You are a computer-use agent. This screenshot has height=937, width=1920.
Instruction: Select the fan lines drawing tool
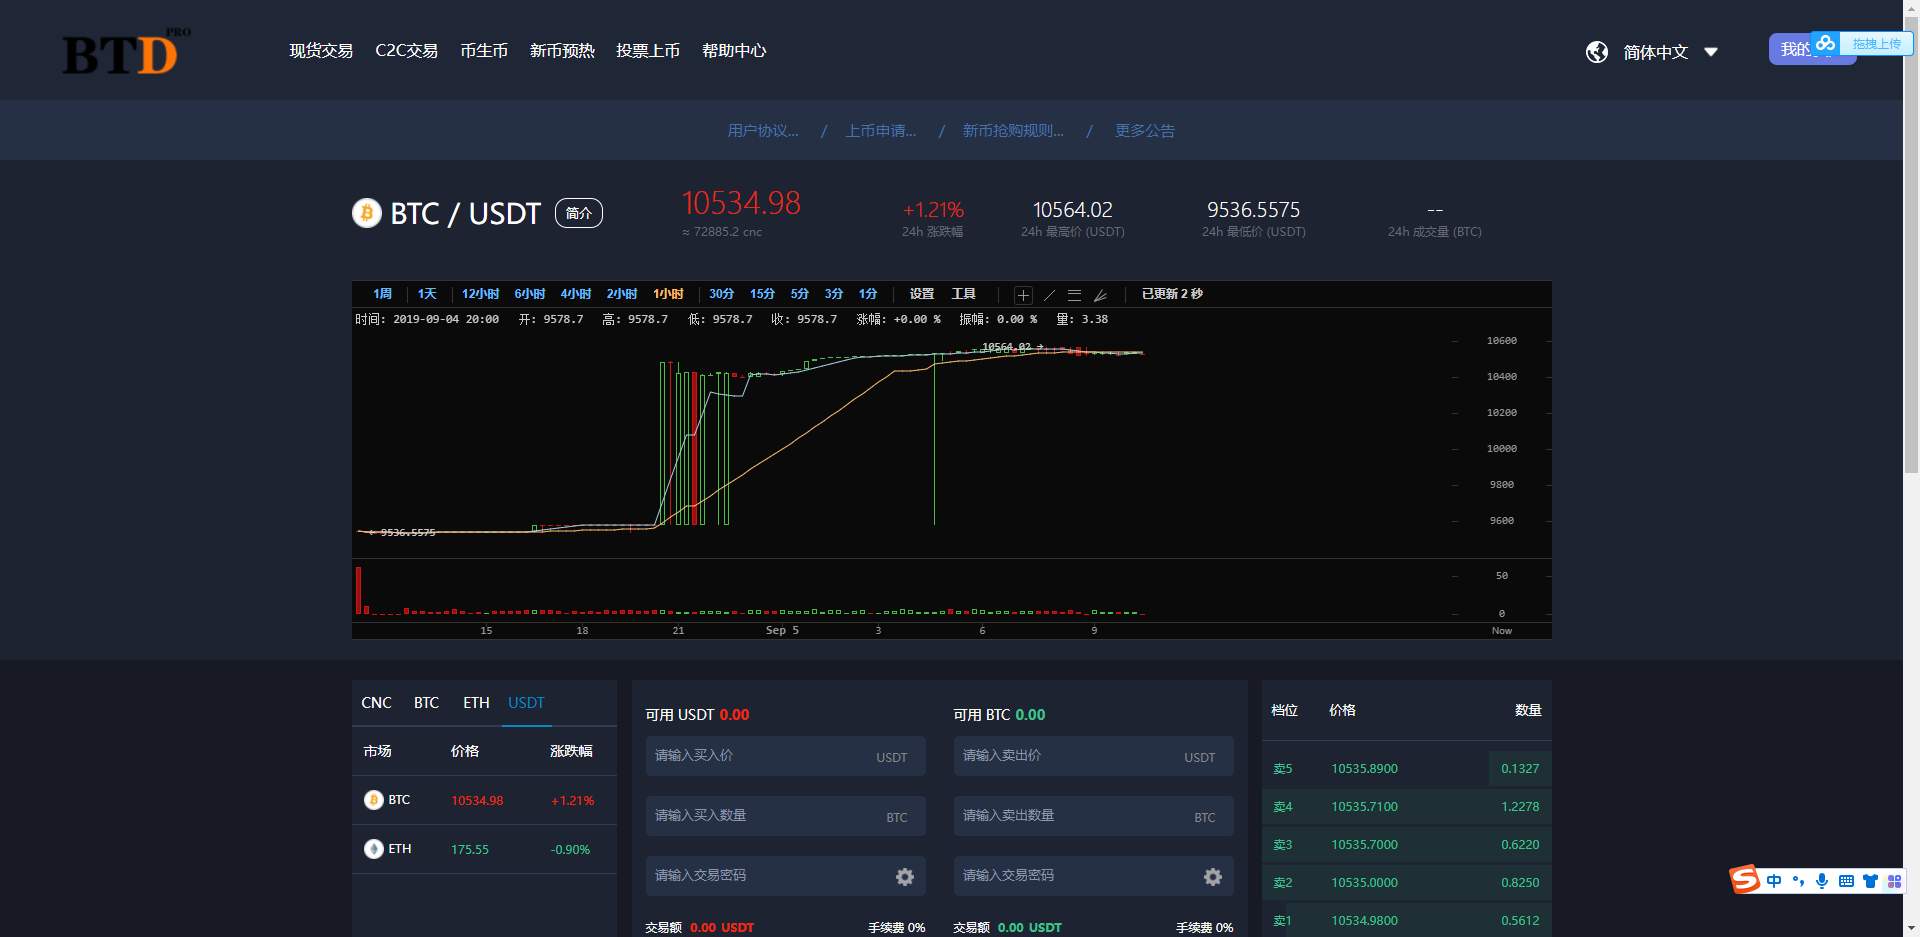[x=1100, y=295]
